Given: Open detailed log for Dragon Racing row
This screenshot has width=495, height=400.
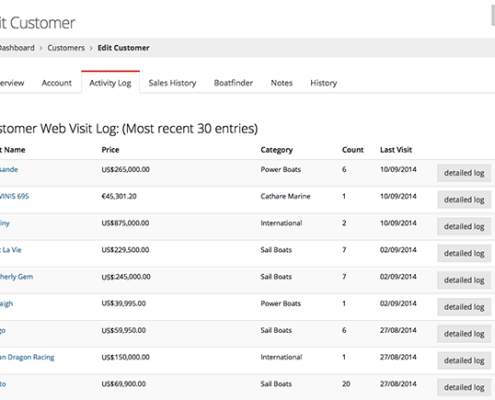Looking at the screenshot, I should (x=464, y=361).
